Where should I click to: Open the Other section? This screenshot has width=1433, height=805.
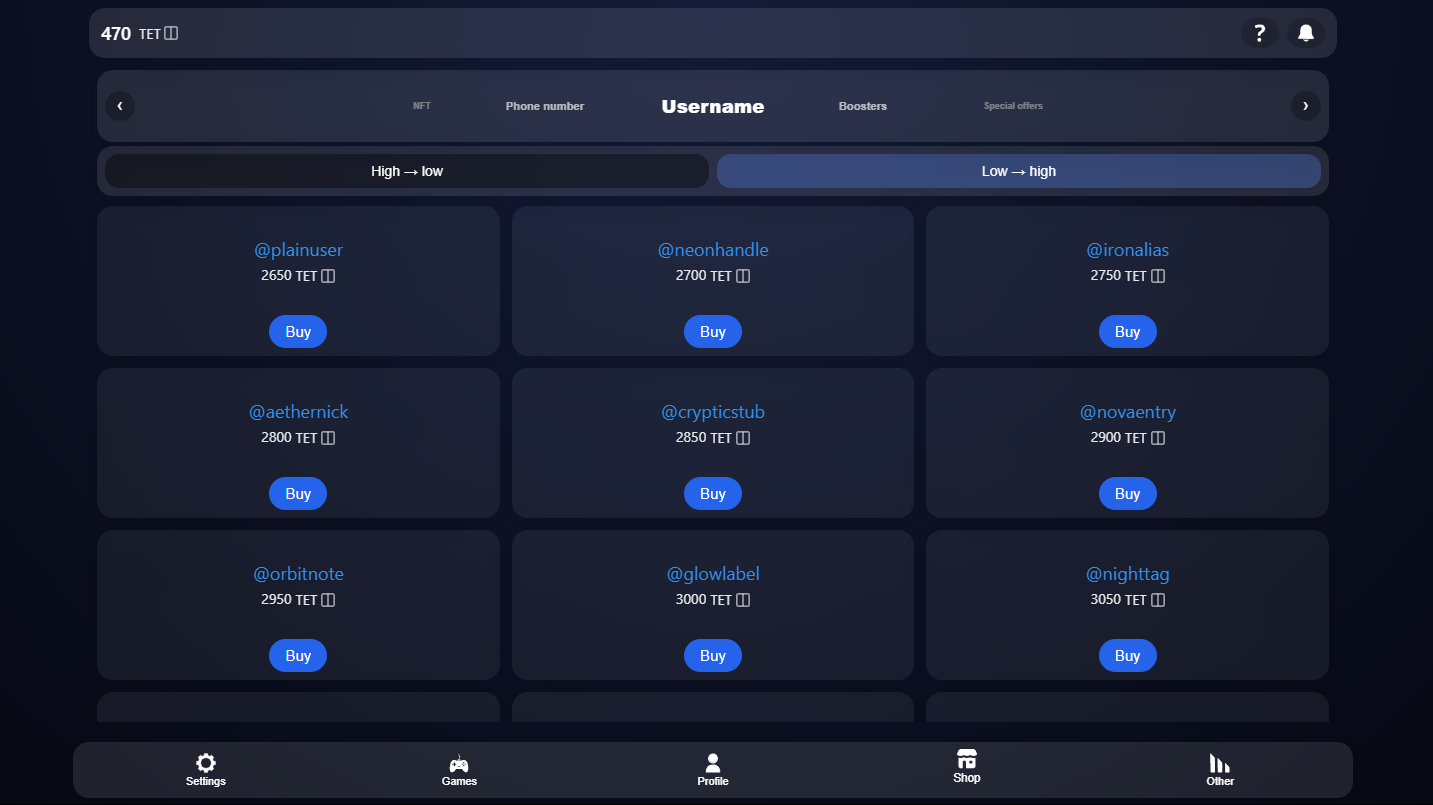click(x=1220, y=770)
